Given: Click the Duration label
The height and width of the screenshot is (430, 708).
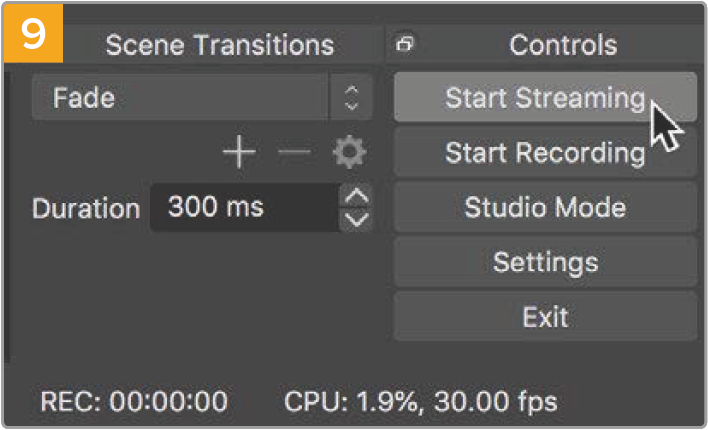Looking at the screenshot, I should [86, 208].
